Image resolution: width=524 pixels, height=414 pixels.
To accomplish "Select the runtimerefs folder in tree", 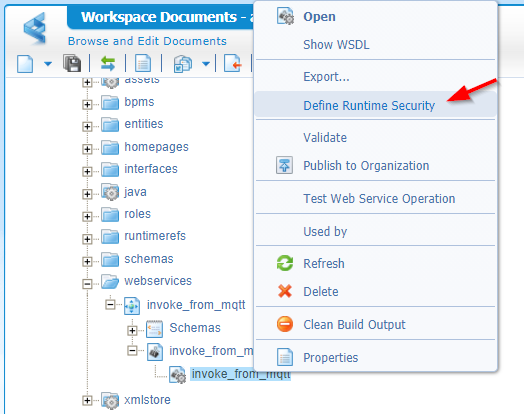I will coord(155,236).
